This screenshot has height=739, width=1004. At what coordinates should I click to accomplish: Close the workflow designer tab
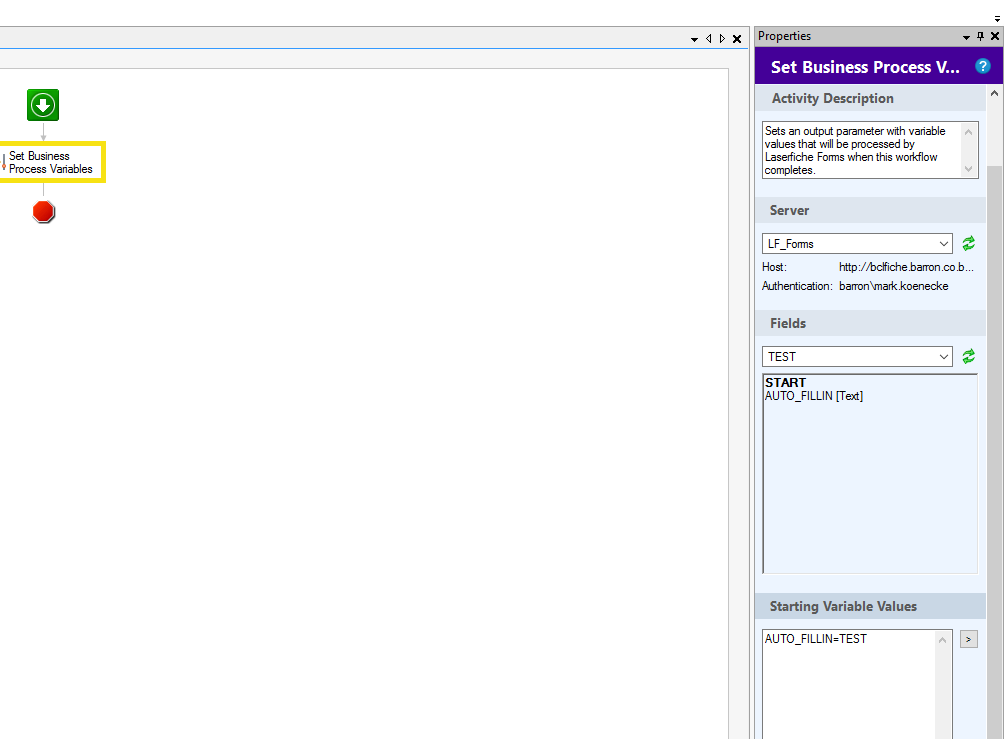pyautogui.click(x=737, y=38)
